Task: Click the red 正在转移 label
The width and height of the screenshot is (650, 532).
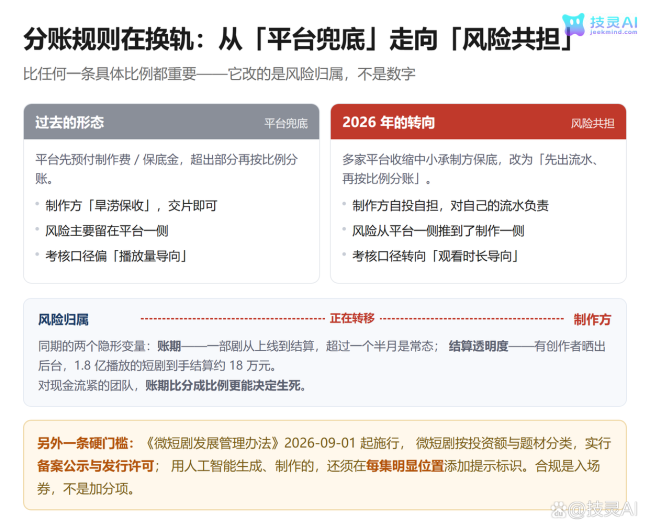Action: click(x=352, y=318)
